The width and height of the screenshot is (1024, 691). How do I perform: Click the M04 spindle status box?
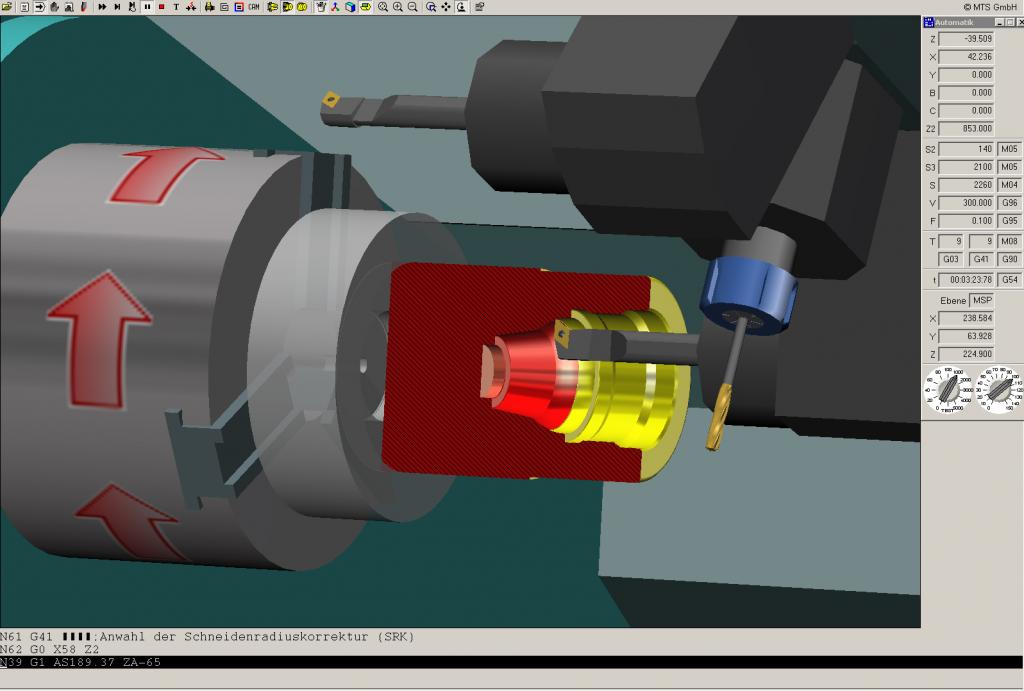1009,185
